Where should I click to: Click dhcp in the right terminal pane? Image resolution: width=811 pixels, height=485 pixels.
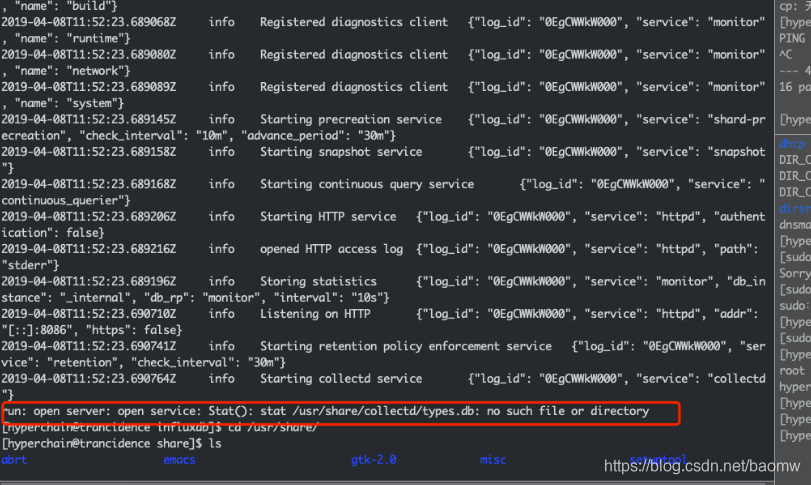point(792,144)
